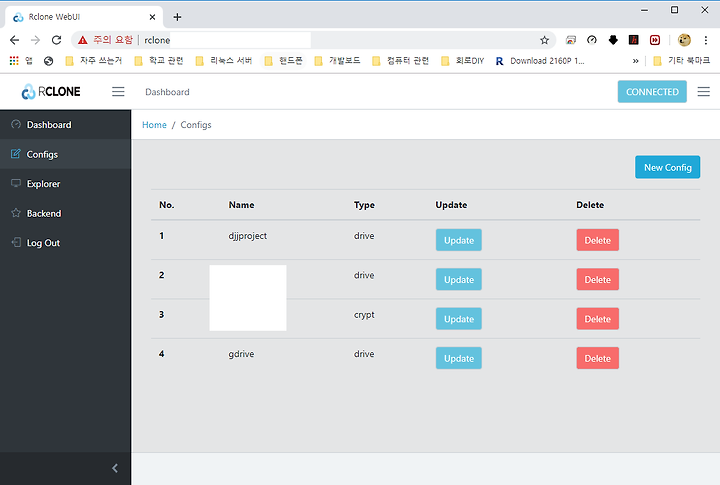Select Explorer in the sidebar menu
The height and width of the screenshot is (485, 720).
[x=65, y=183]
